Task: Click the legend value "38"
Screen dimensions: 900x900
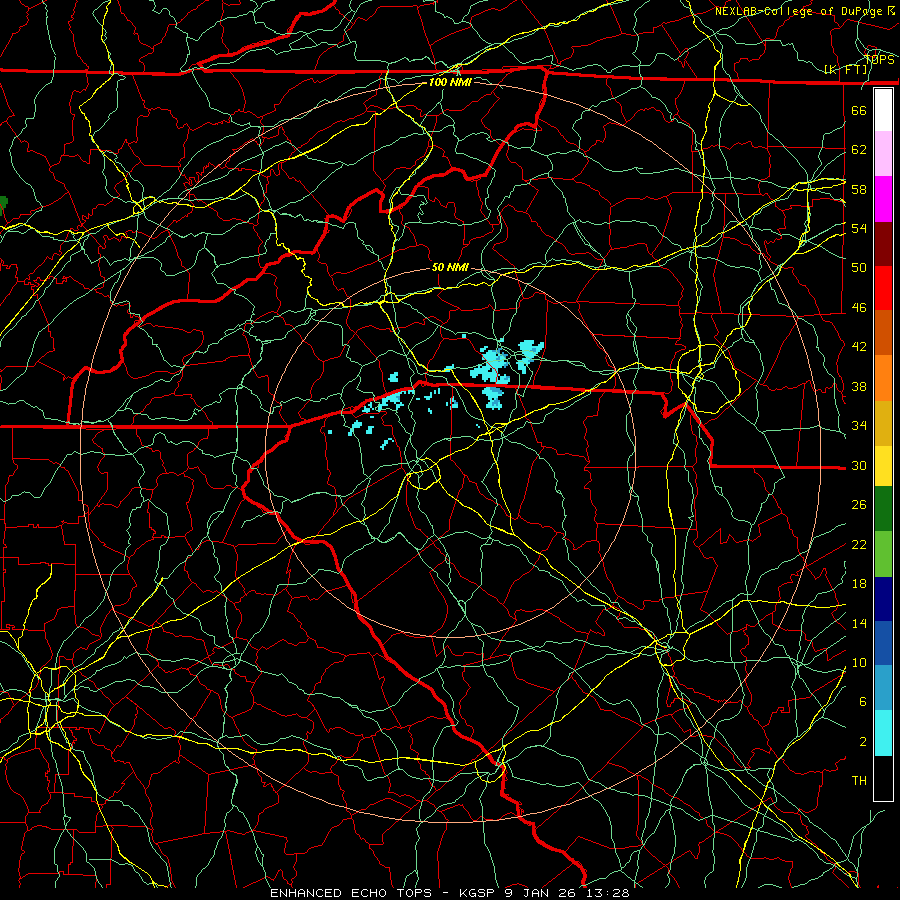Action: [859, 386]
